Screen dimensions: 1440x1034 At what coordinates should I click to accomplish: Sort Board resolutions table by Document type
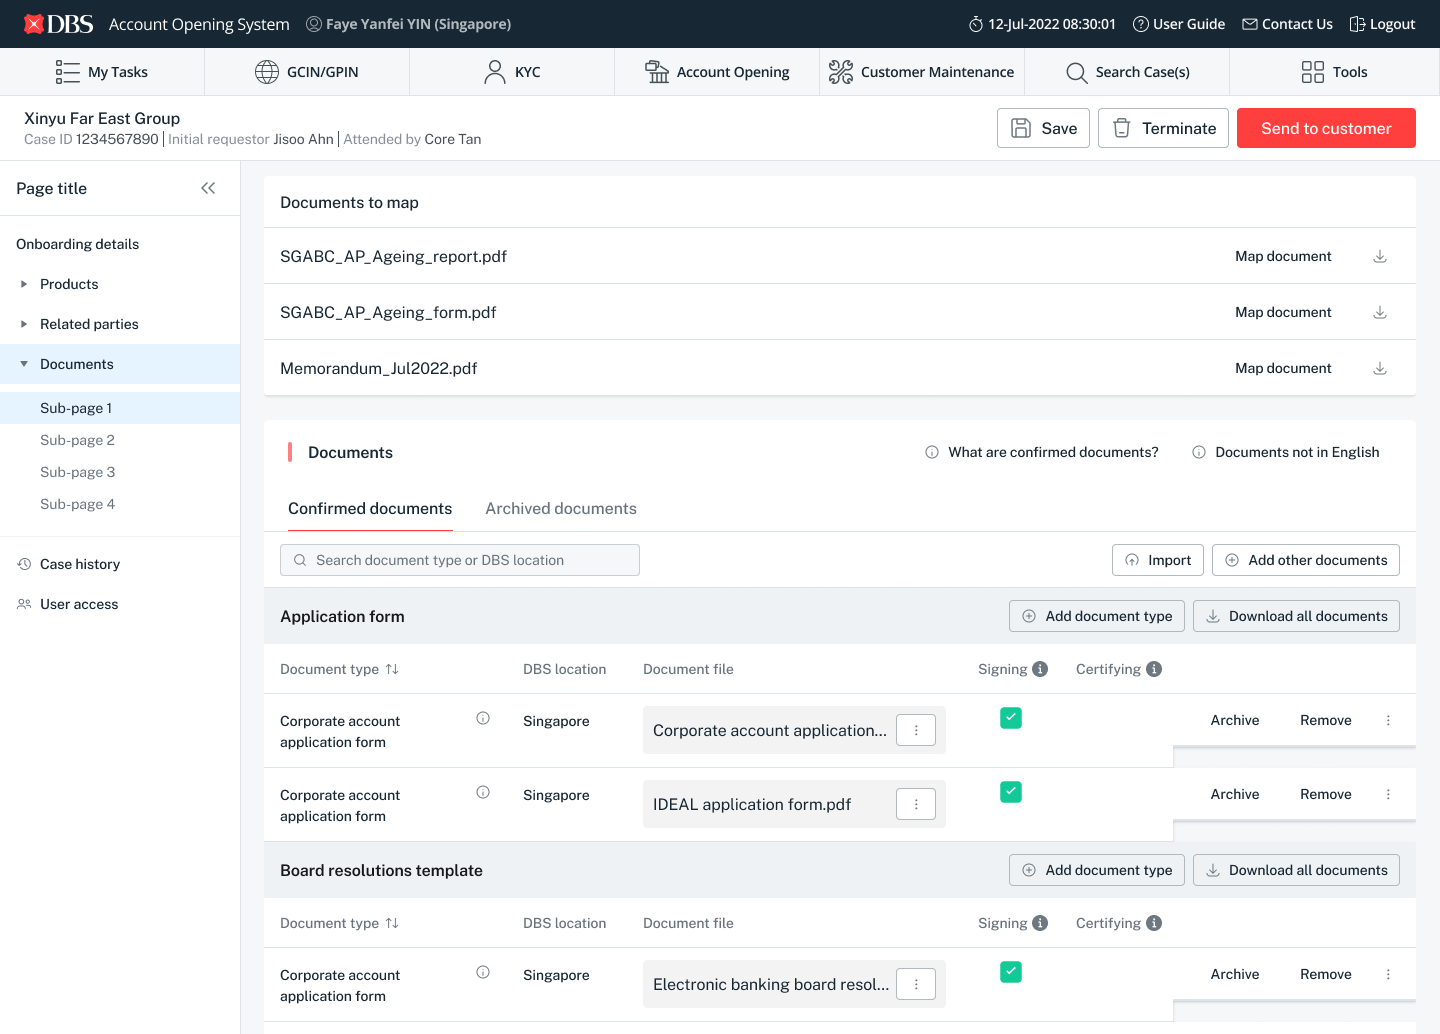point(392,923)
